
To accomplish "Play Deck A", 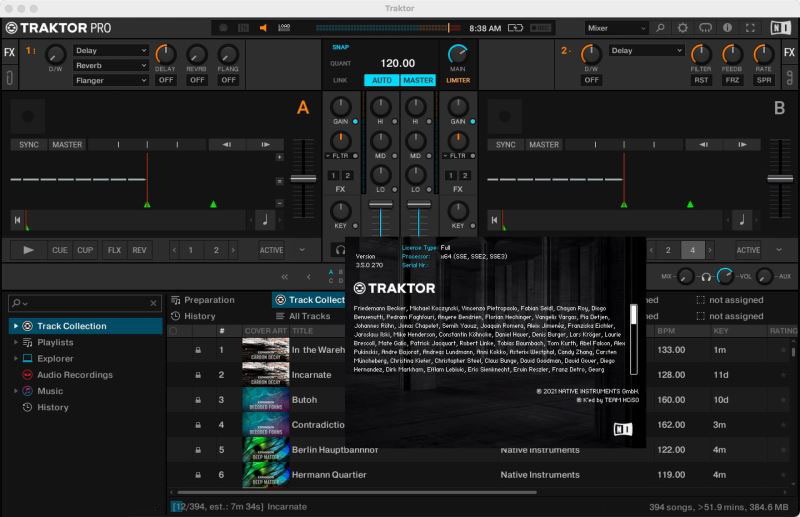I will tap(29, 250).
